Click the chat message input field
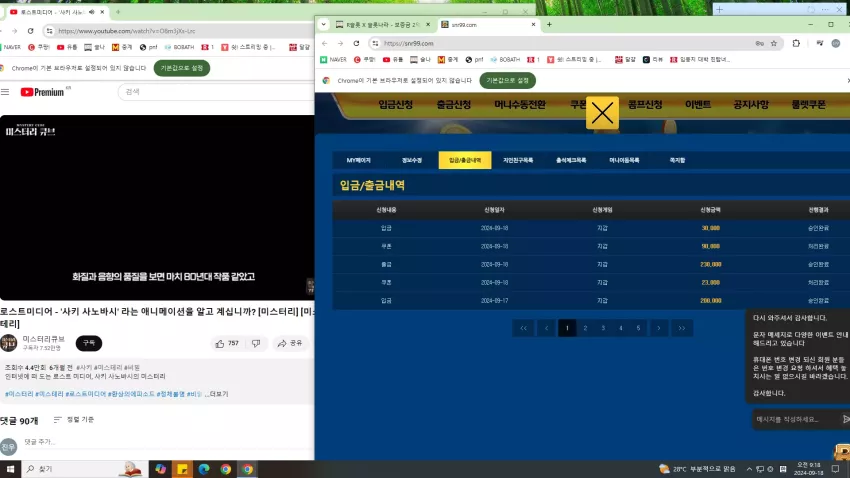This screenshot has width=850, height=478. pyautogui.click(x=795, y=419)
